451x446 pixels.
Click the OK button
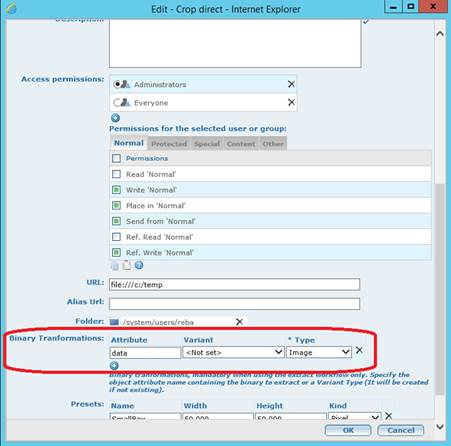348,430
